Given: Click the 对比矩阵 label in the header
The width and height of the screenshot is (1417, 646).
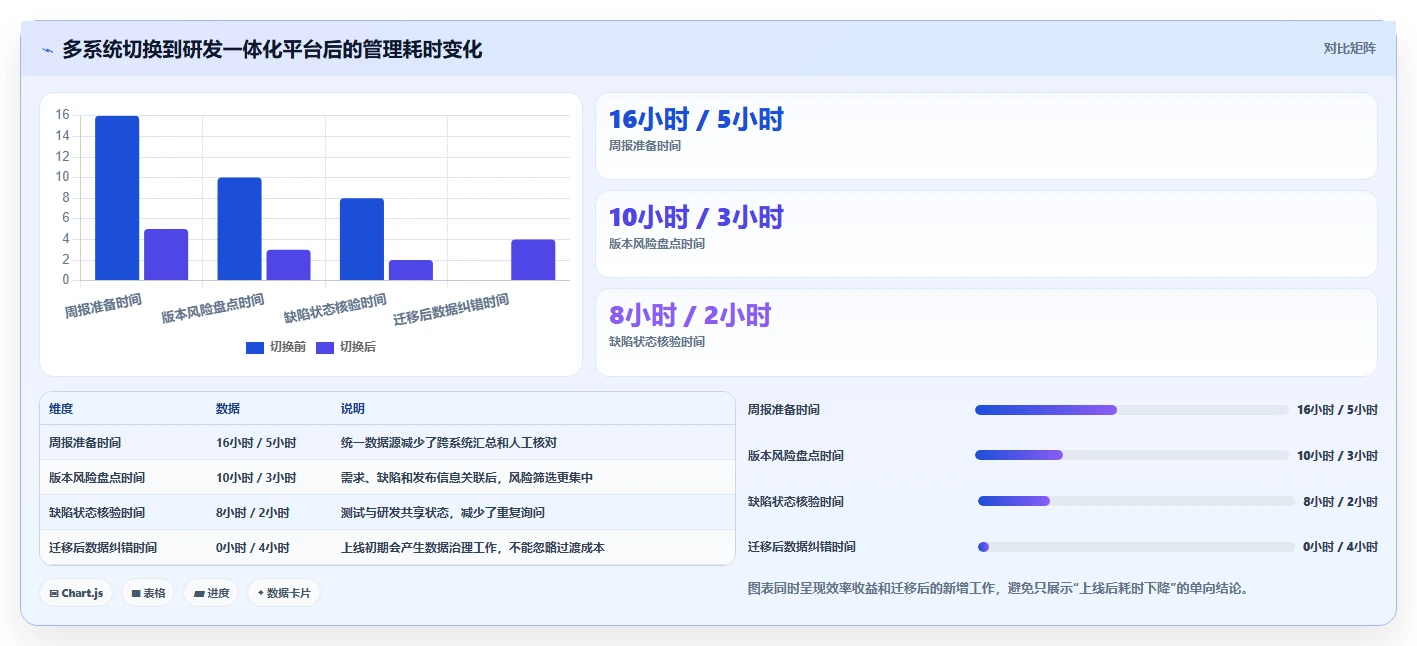Looking at the screenshot, I should [1349, 48].
